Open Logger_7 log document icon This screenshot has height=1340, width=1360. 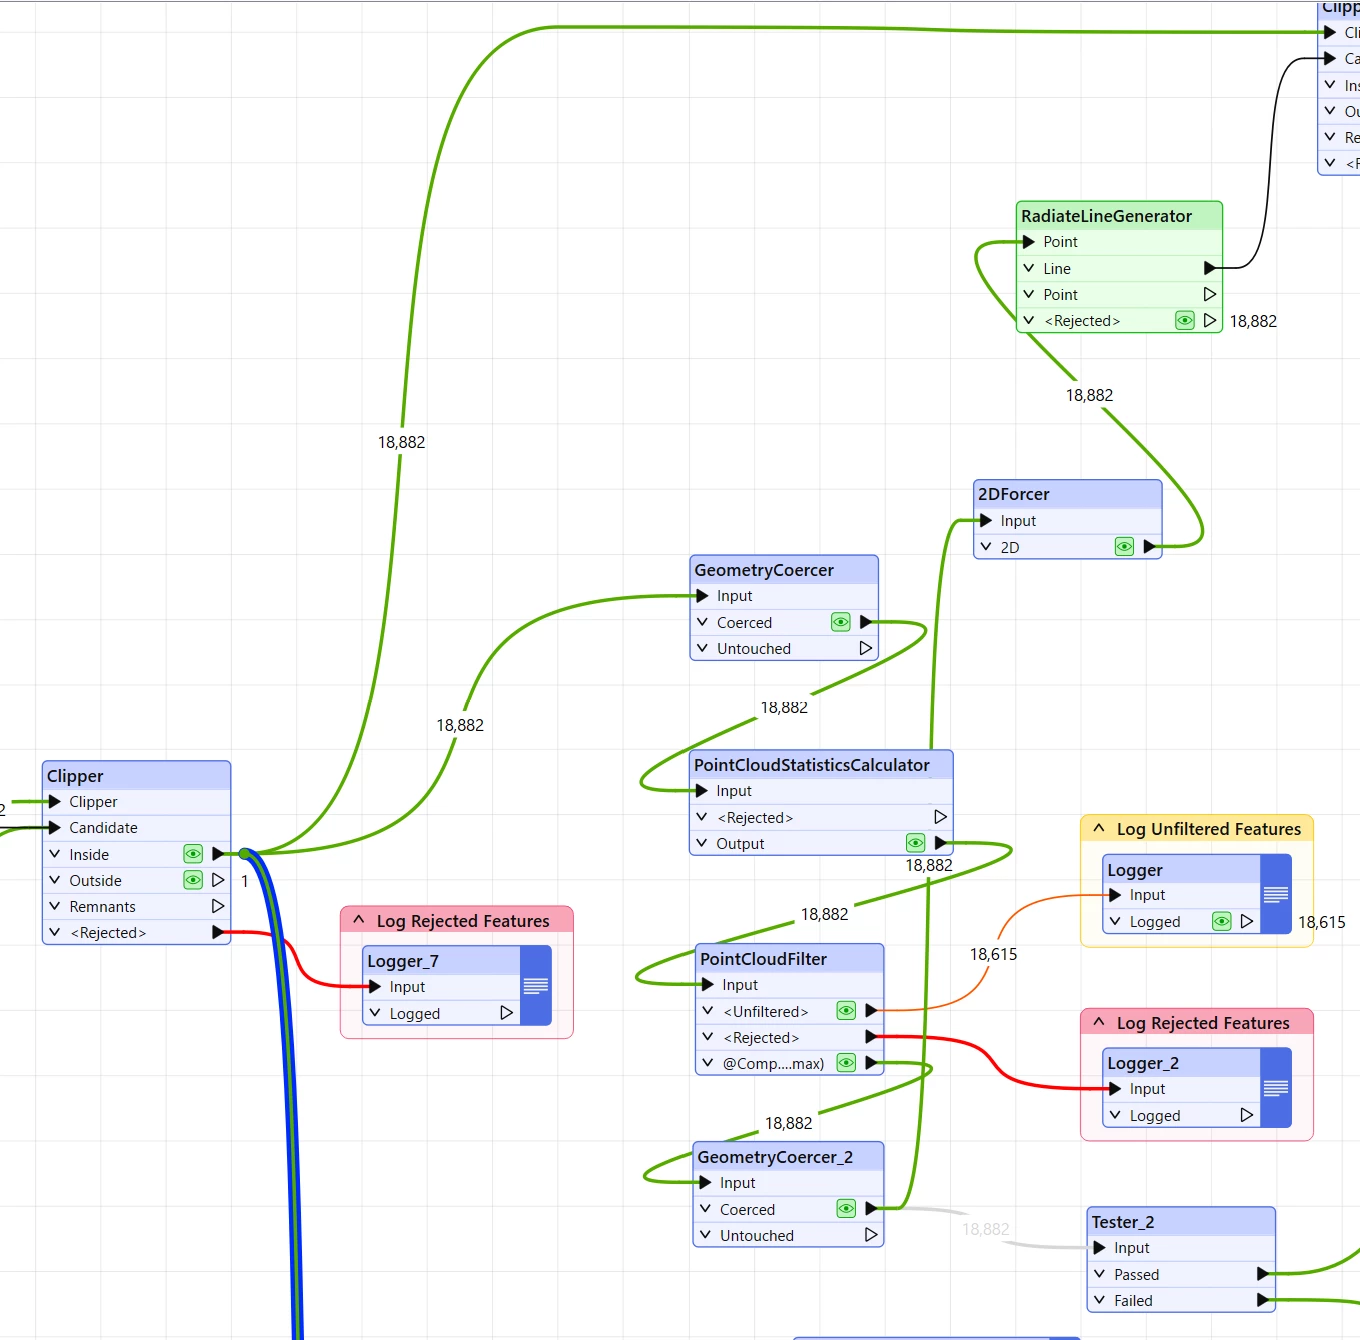[536, 986]
